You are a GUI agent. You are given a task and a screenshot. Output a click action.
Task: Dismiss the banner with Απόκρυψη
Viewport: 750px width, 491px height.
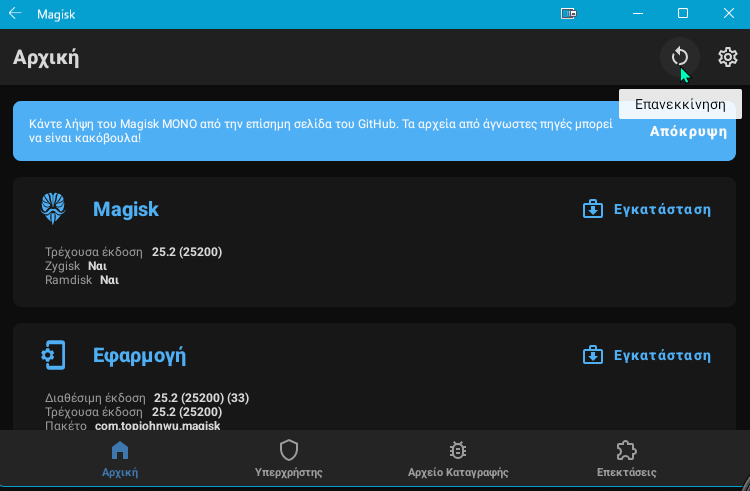point(688,131)
